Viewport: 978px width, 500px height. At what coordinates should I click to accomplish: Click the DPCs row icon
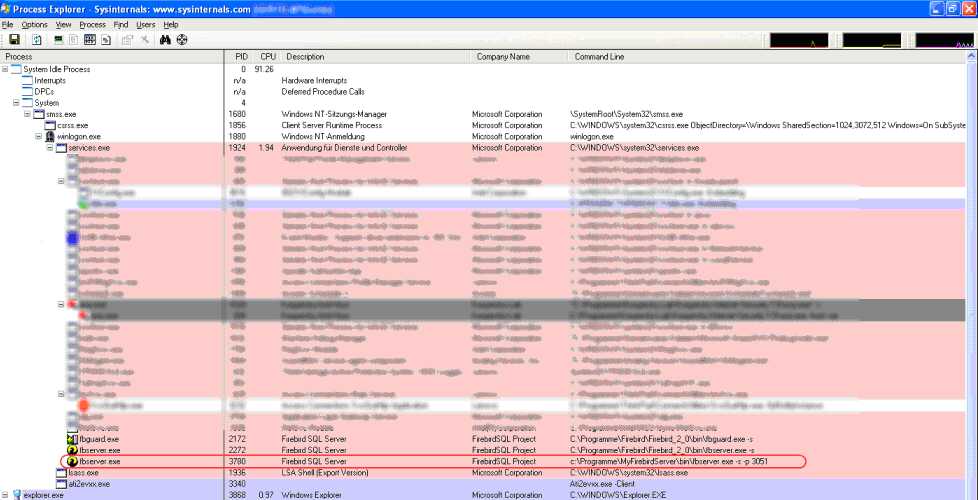(27, 92)
